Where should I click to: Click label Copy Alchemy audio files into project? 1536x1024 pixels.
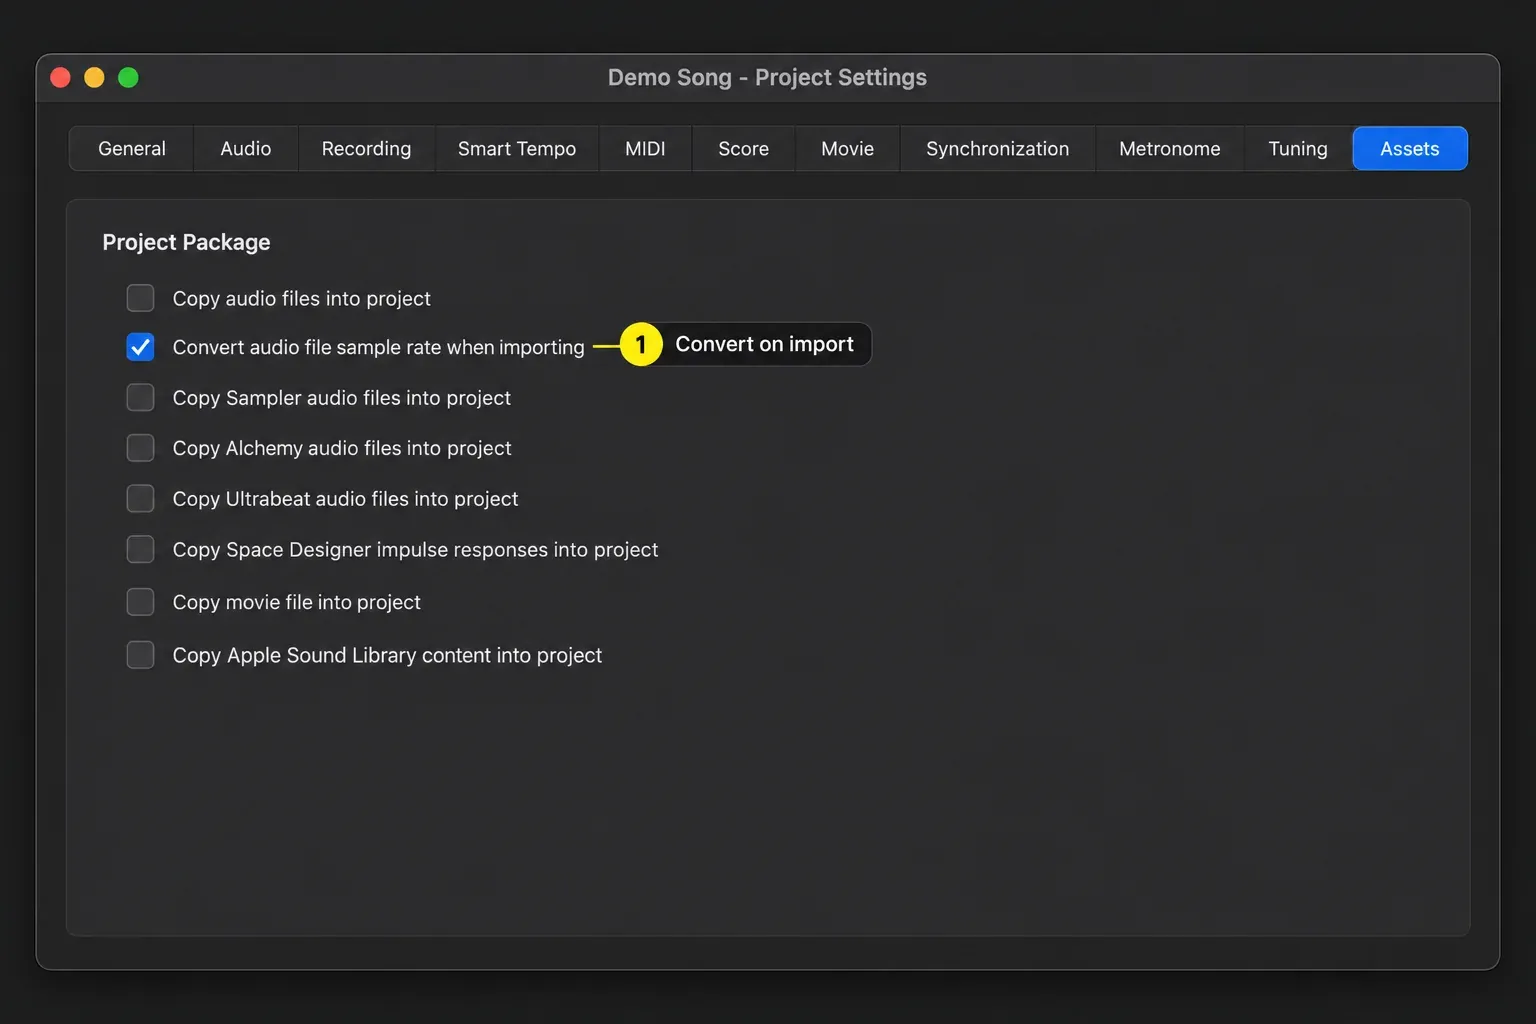pyautogui.click(x=341, y=447)
